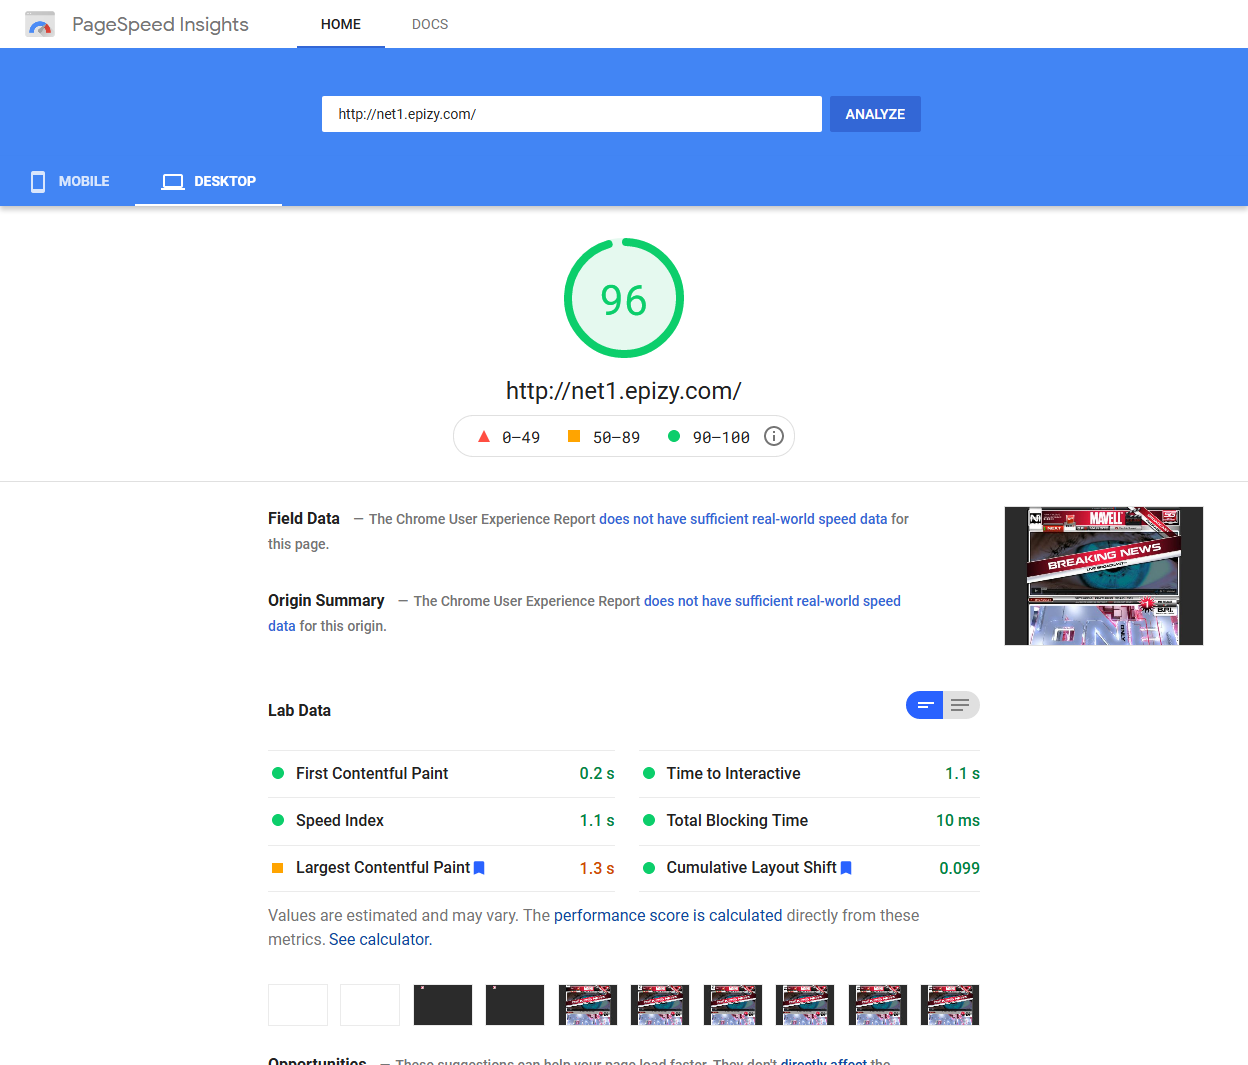
Task: Click the 'Largest Contentful Paint' metric label
Action: click(x=383, y=868)
